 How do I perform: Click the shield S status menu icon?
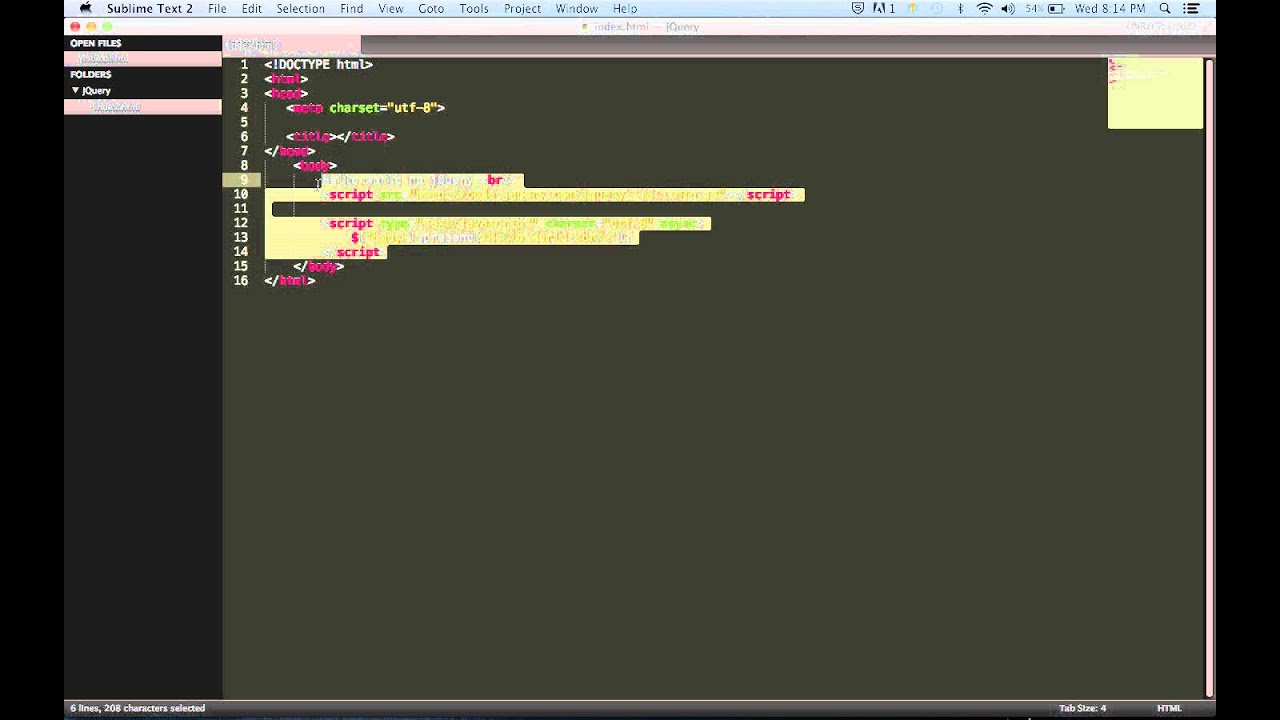(858, 8)
